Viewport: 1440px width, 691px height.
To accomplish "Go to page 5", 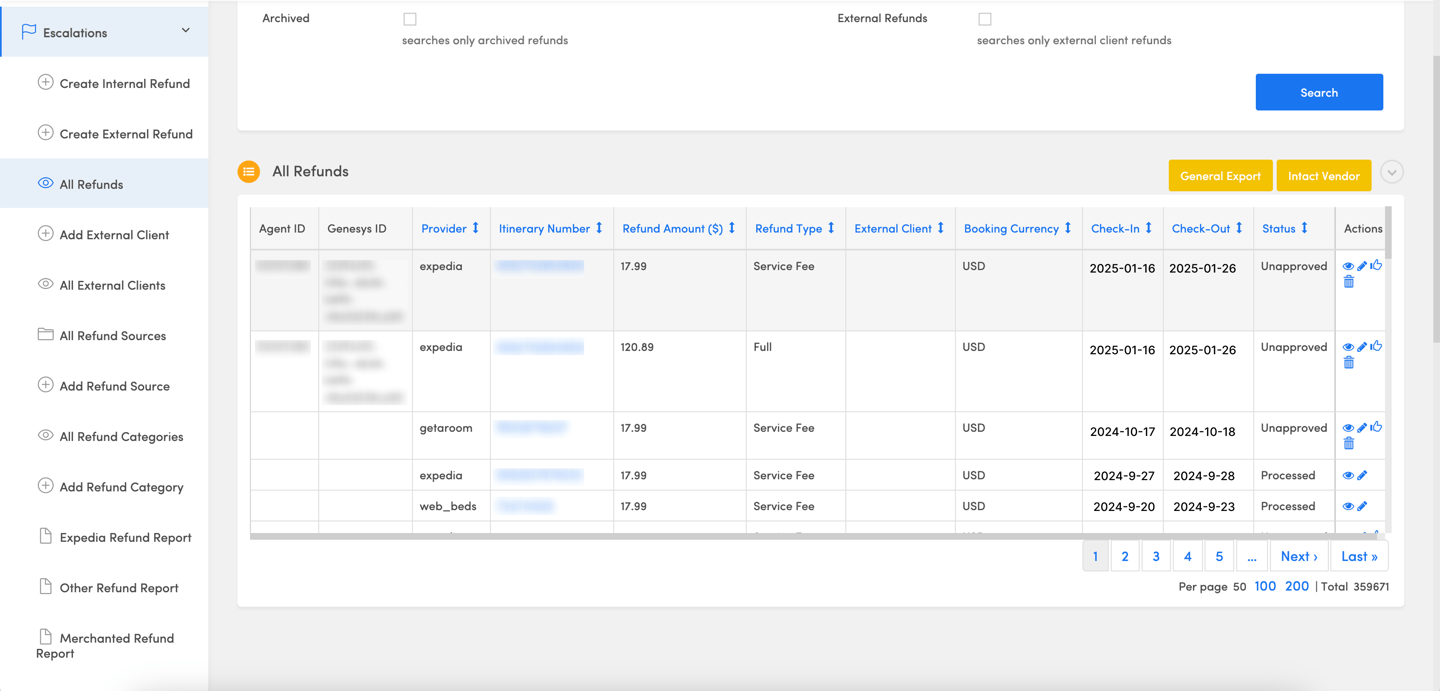I will [1219, 556].
